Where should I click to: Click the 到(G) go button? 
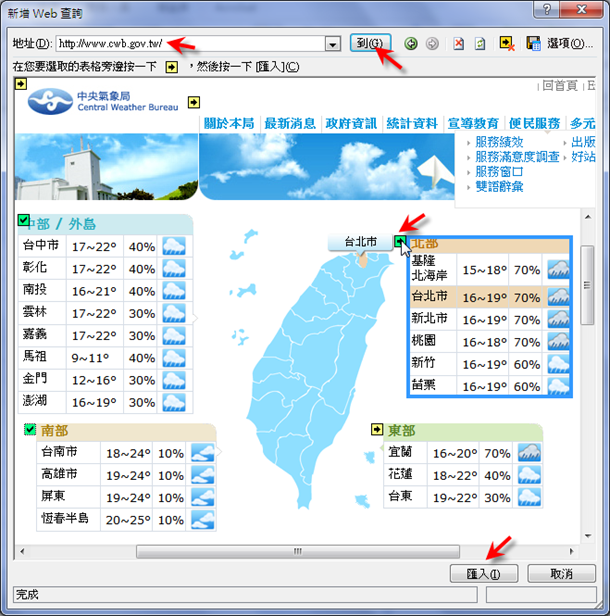tap(370, 43)
